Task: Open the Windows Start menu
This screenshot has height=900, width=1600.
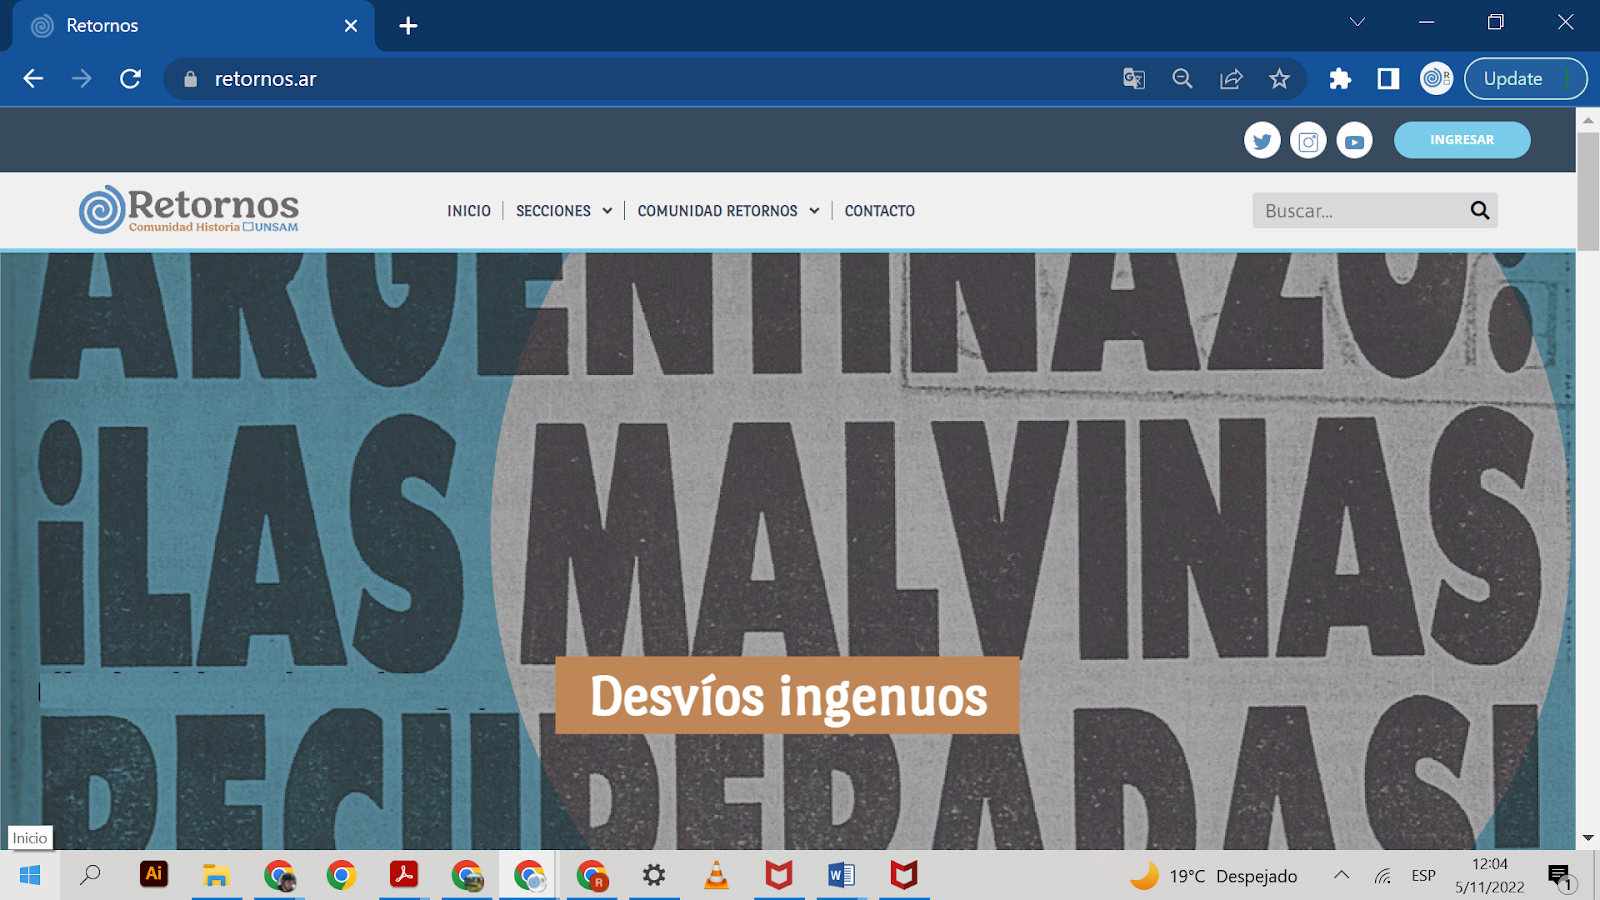Action: coord(29,876)
